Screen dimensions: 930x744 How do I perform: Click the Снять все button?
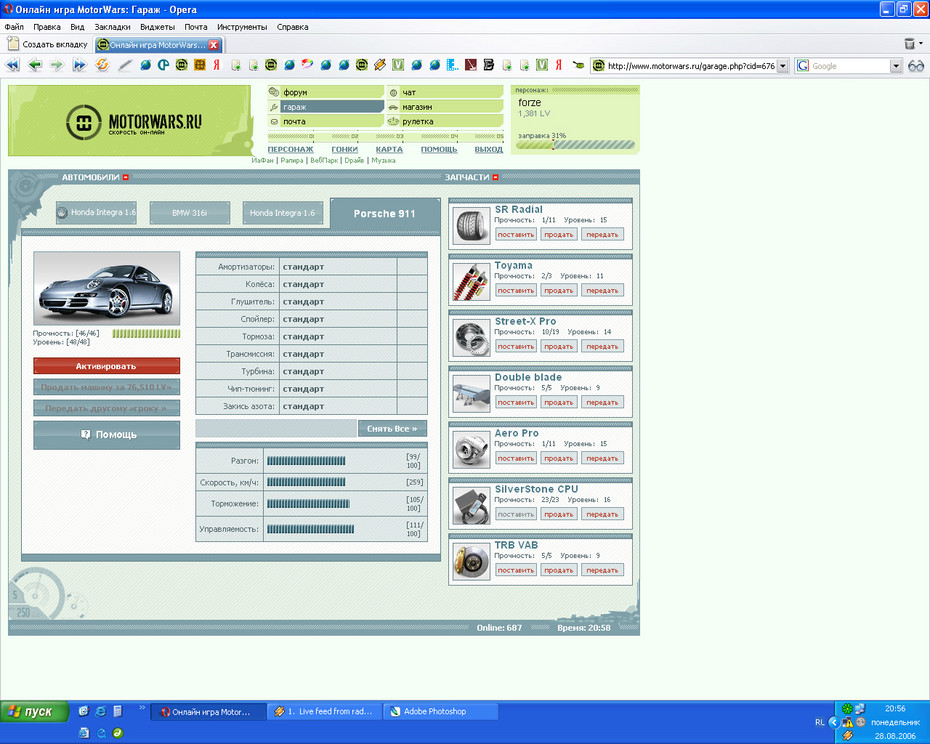[x=392, y=428]
